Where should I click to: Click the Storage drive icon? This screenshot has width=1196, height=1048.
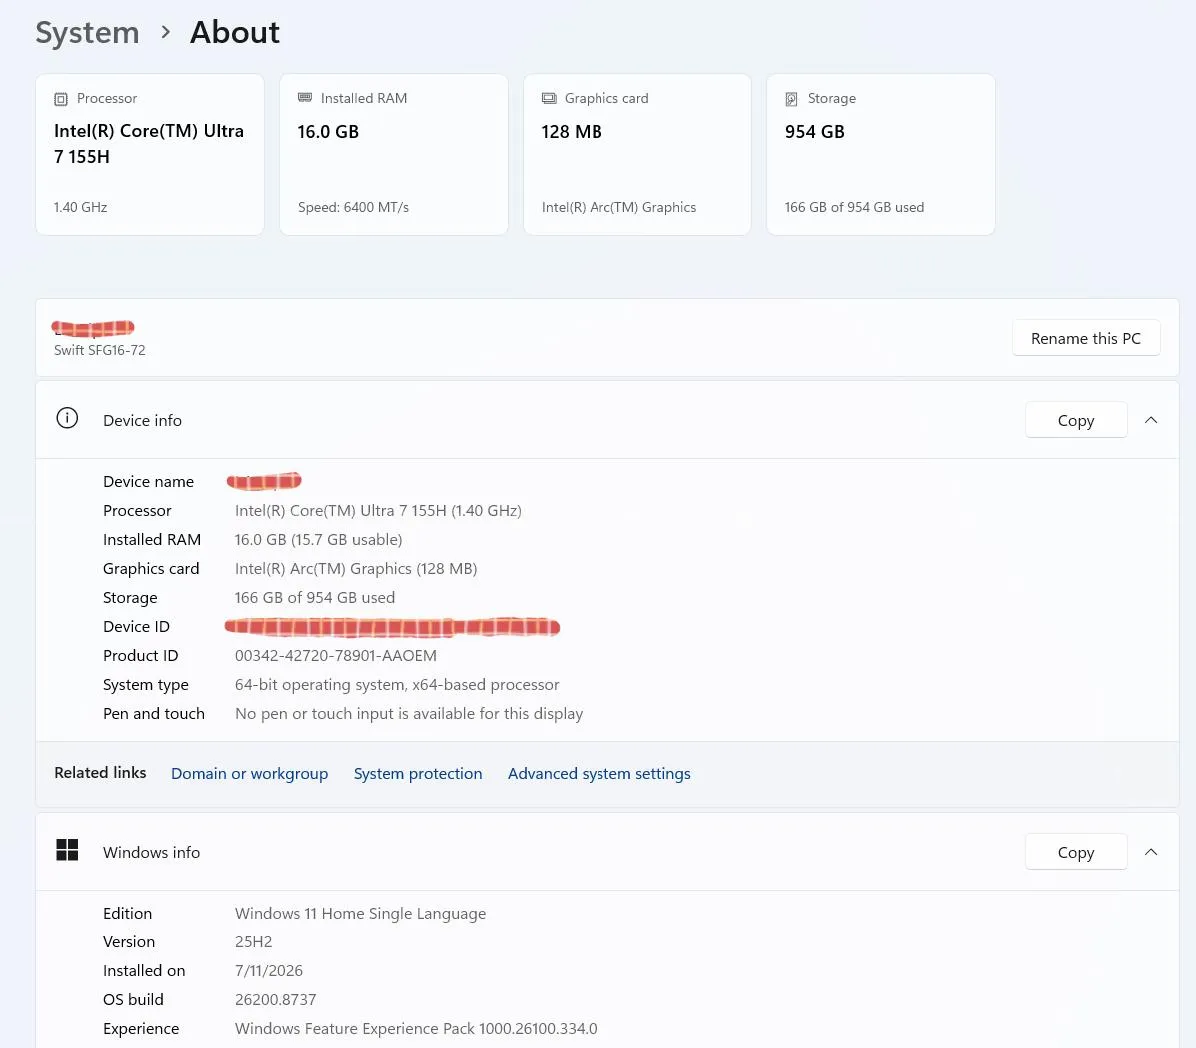792,99
